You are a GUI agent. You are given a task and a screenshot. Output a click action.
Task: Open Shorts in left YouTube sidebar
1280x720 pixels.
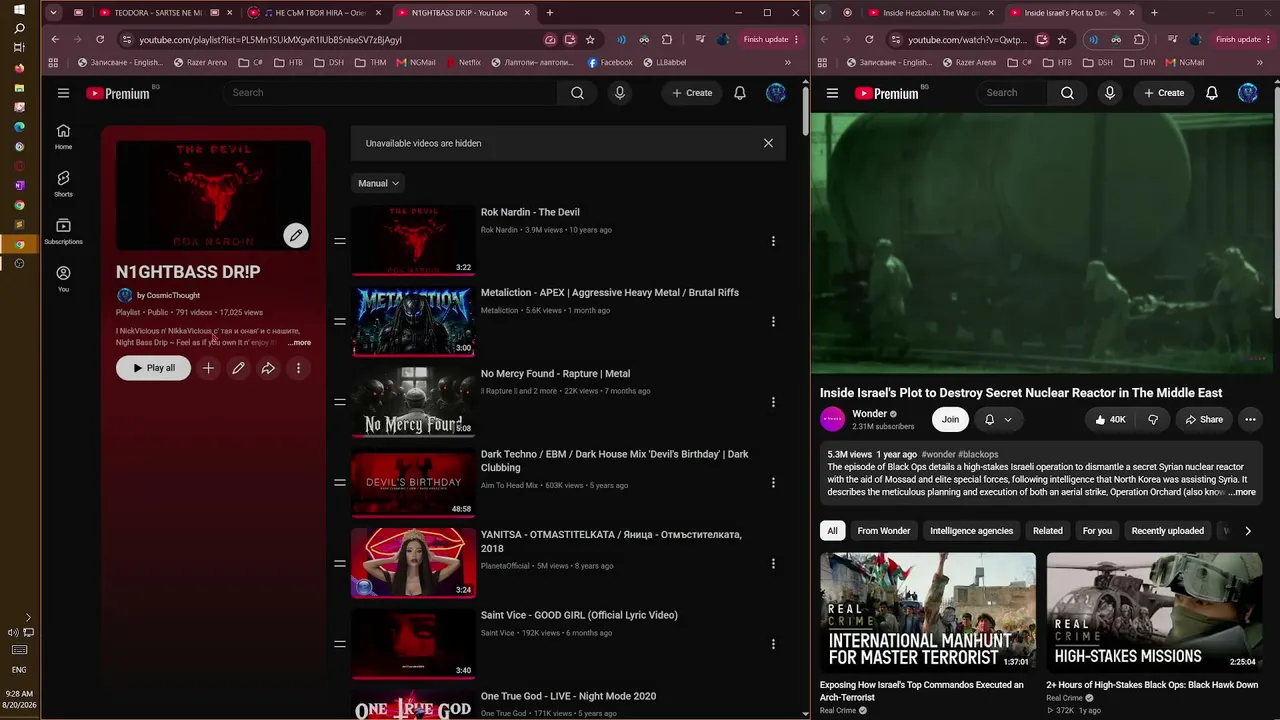63,184
